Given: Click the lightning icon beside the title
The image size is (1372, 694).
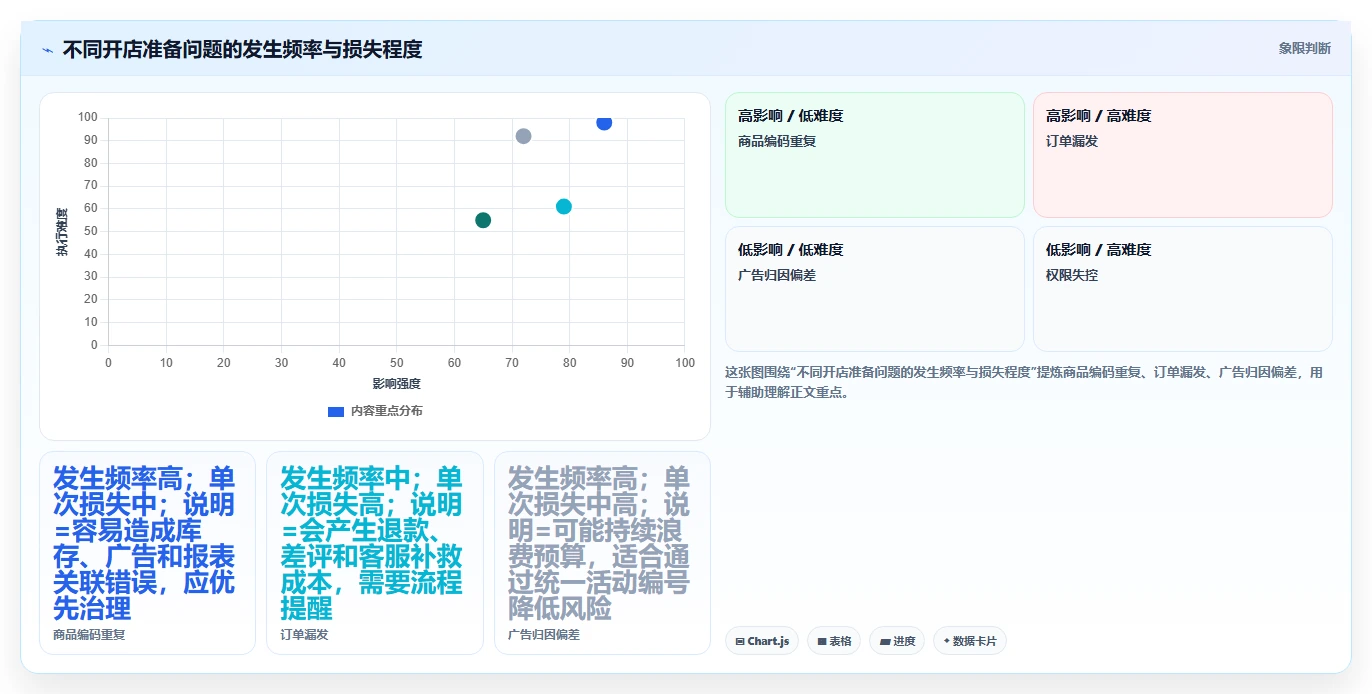Looking at the screenshot, I should tap(47, 49).
